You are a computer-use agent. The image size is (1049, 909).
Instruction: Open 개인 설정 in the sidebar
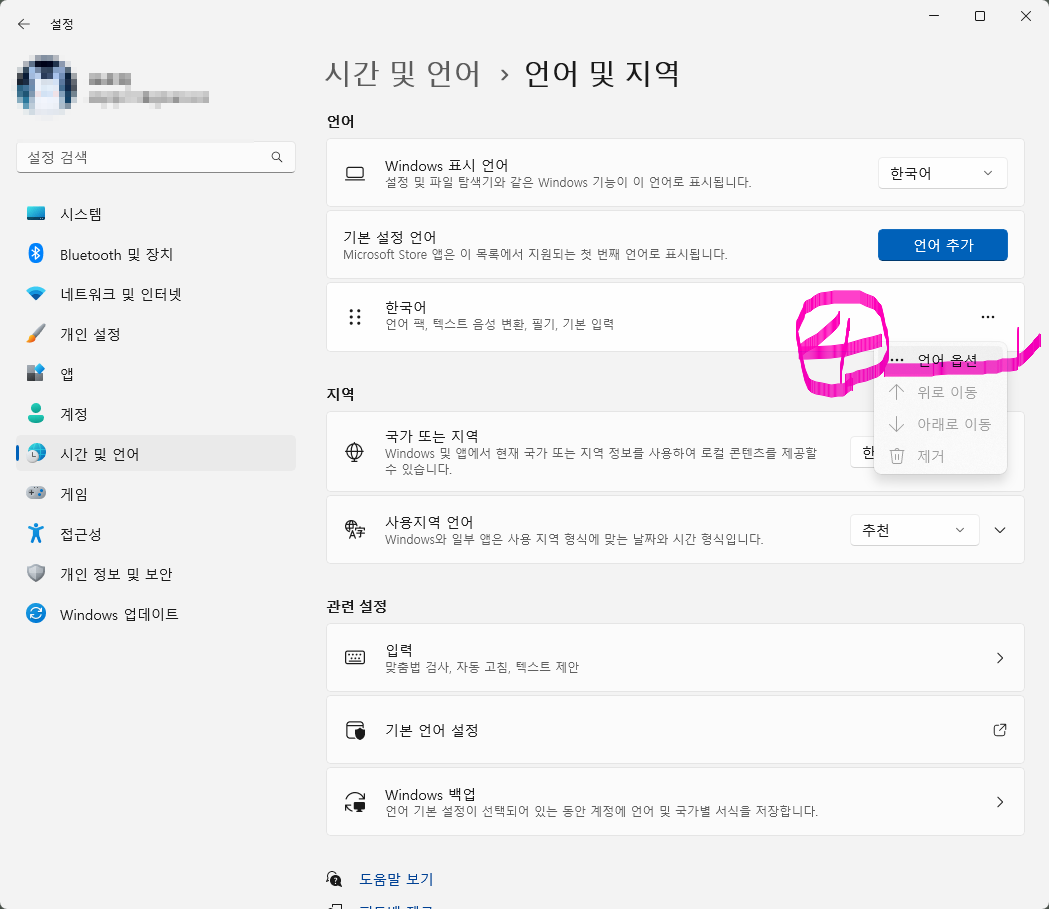(156, 334)
